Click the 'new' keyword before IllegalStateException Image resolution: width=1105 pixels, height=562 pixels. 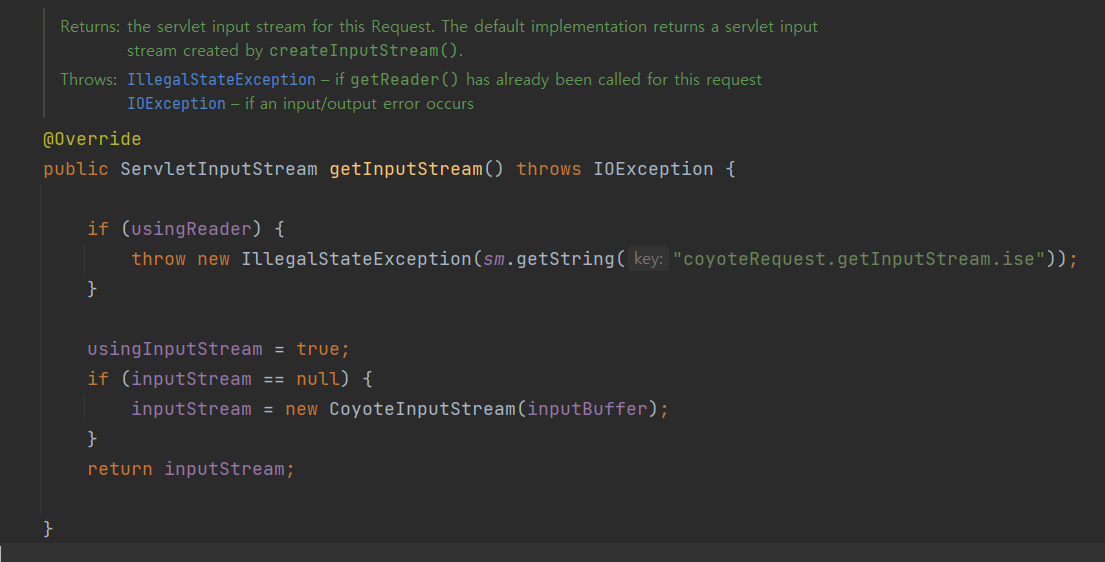[x=214, y=259]
